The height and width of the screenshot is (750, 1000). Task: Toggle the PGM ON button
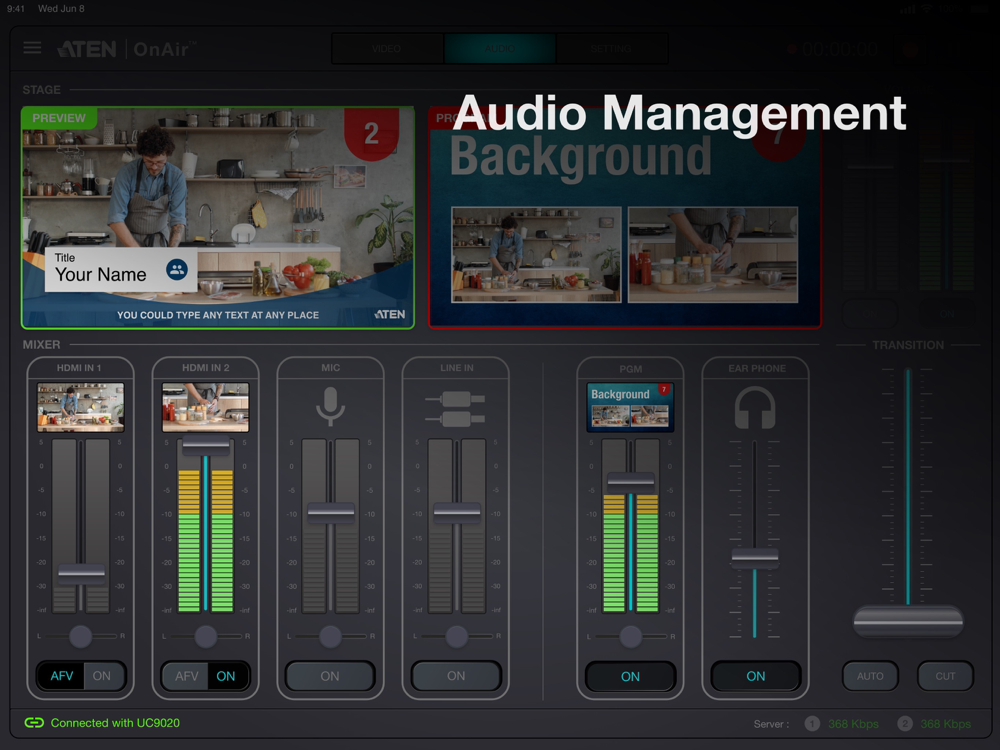pyautogui.click(x=630, y=677)
